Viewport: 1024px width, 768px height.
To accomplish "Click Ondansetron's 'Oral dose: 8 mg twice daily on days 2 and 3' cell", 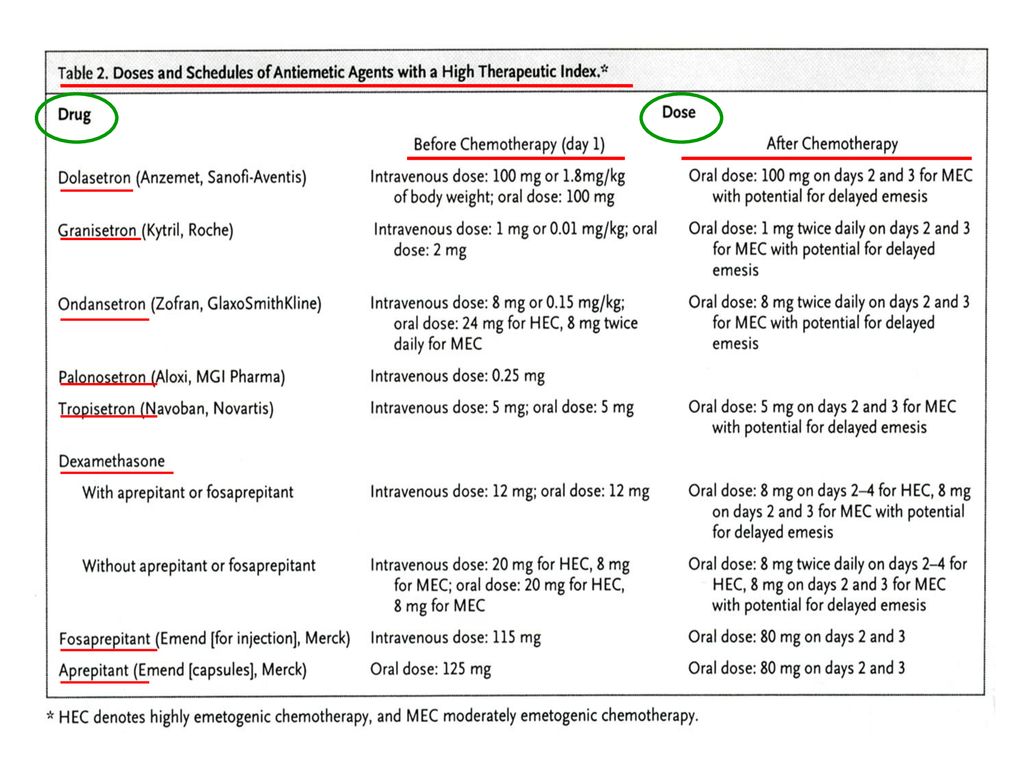I will 829,323.
